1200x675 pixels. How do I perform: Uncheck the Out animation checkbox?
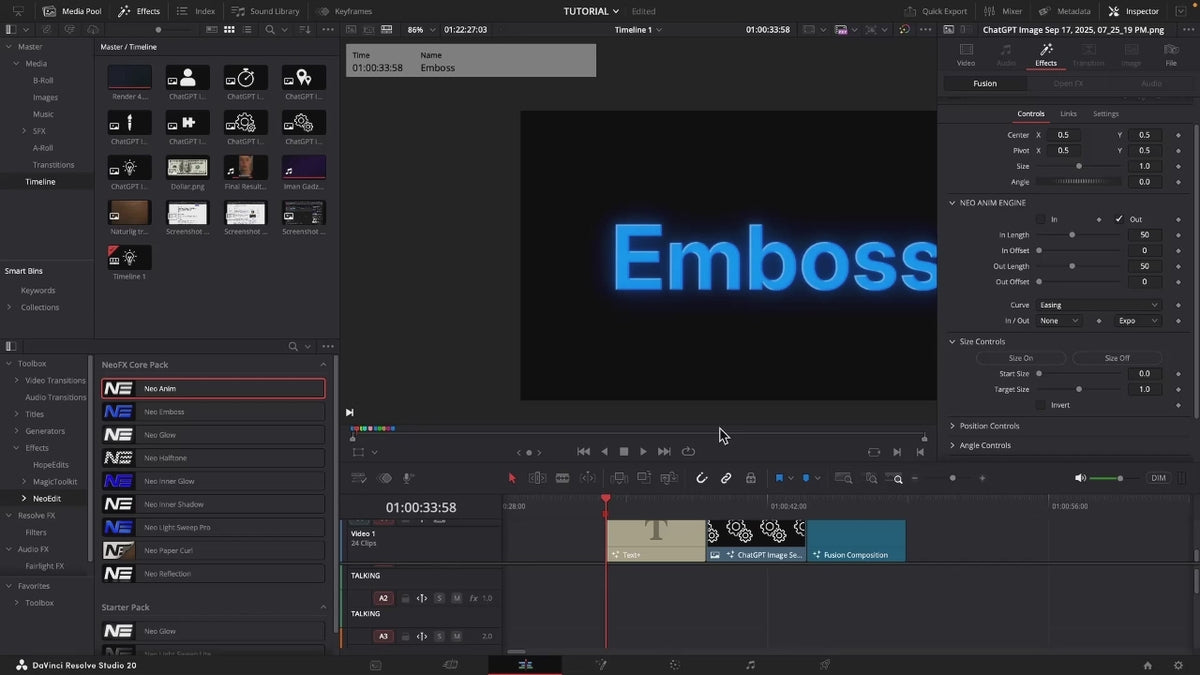(1119, 219)
